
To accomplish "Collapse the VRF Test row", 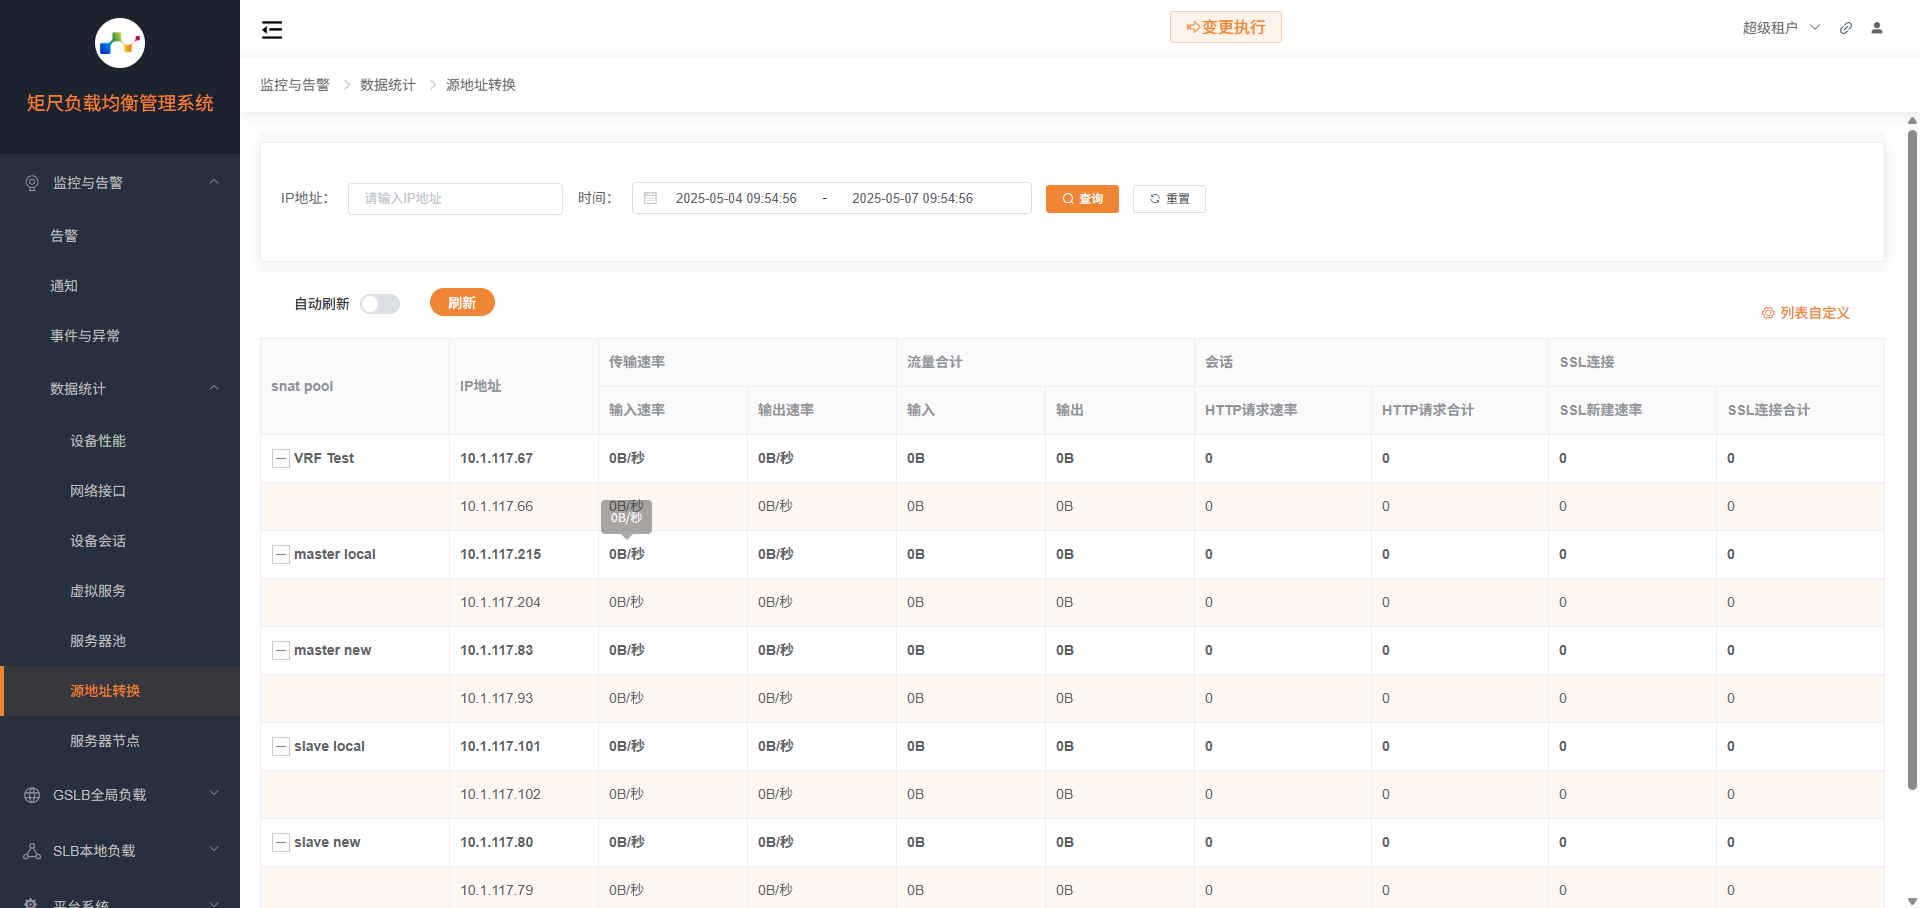I will [281, 459].
